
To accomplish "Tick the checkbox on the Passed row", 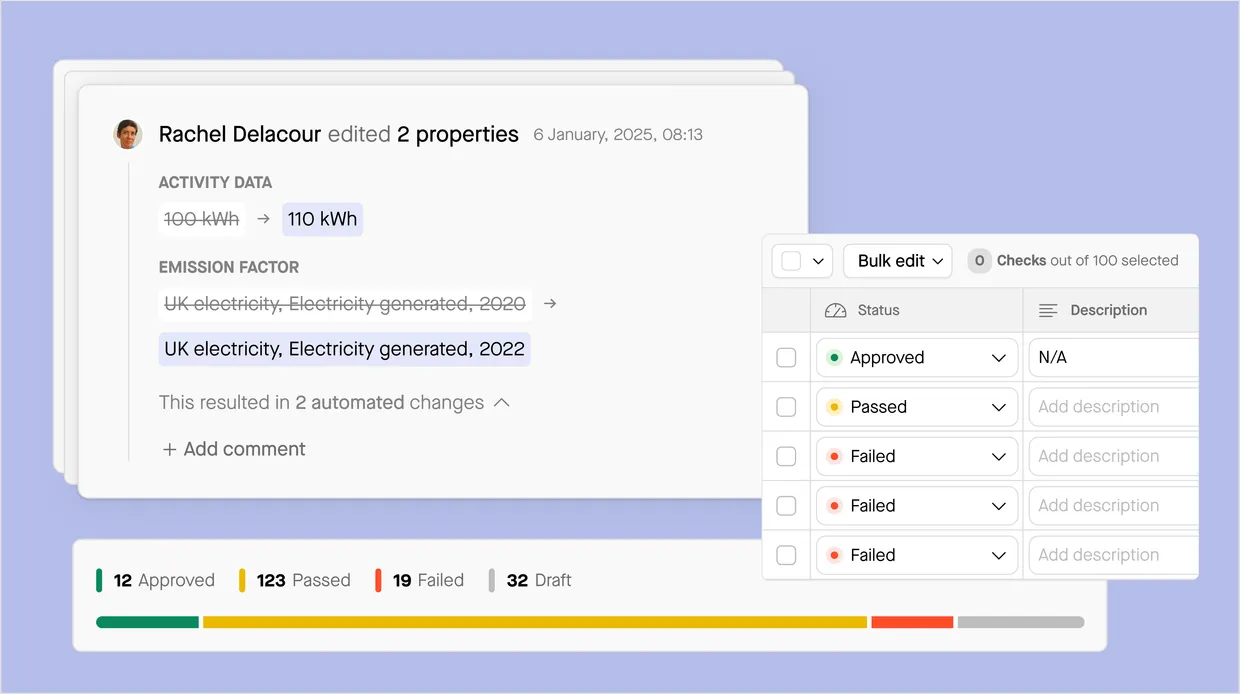I will coord(787,407).
